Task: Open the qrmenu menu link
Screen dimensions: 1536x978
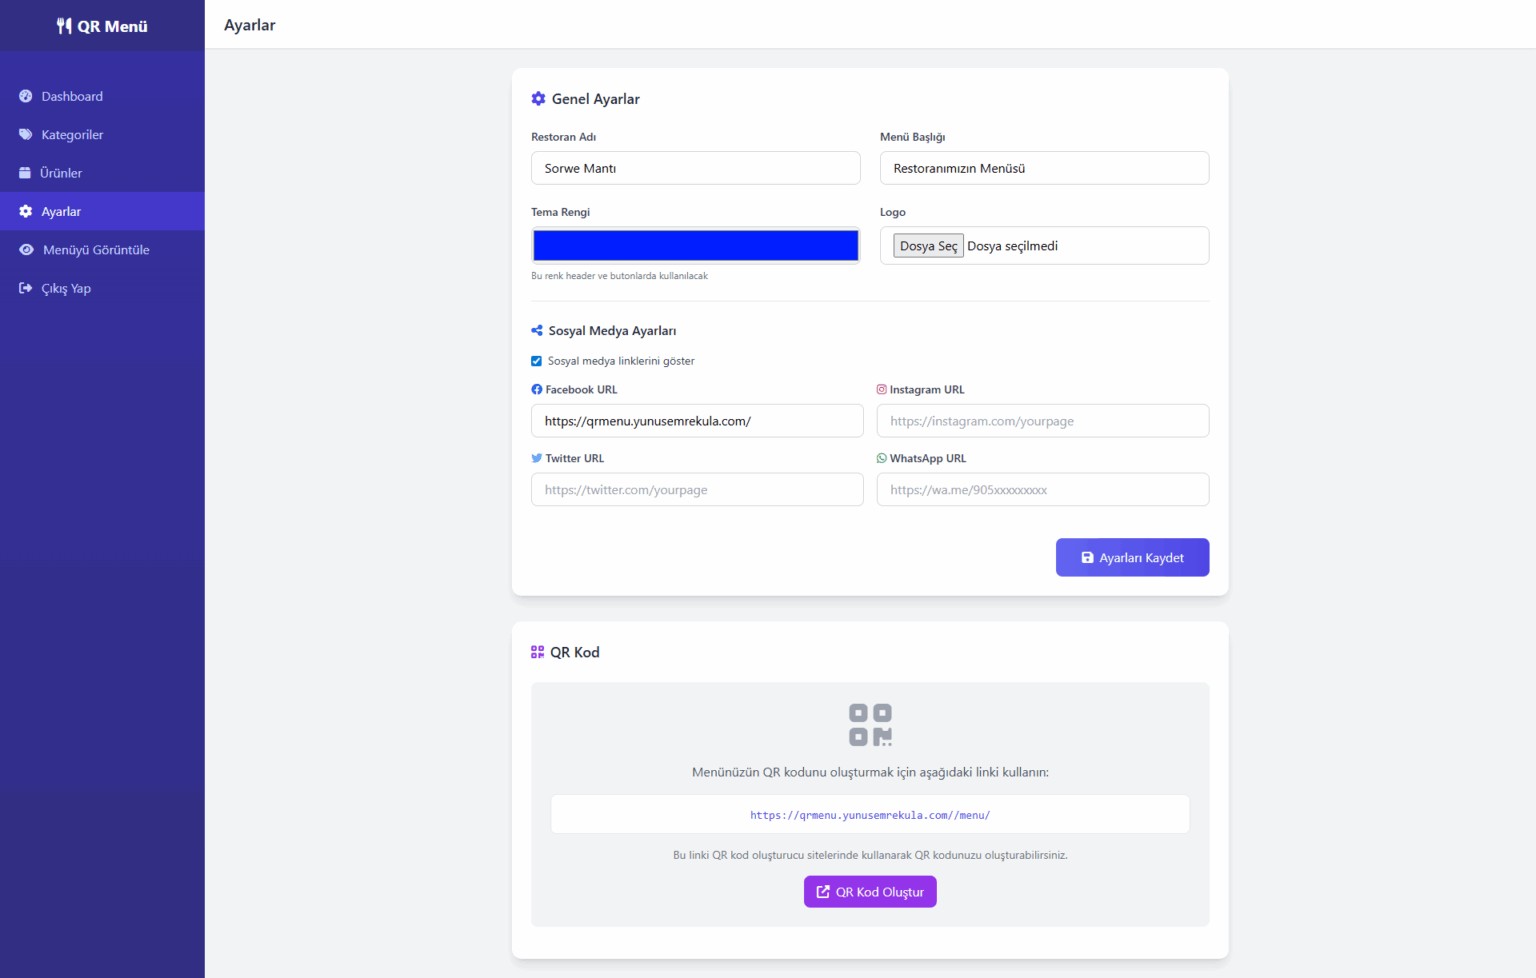Action: (870, 815)
